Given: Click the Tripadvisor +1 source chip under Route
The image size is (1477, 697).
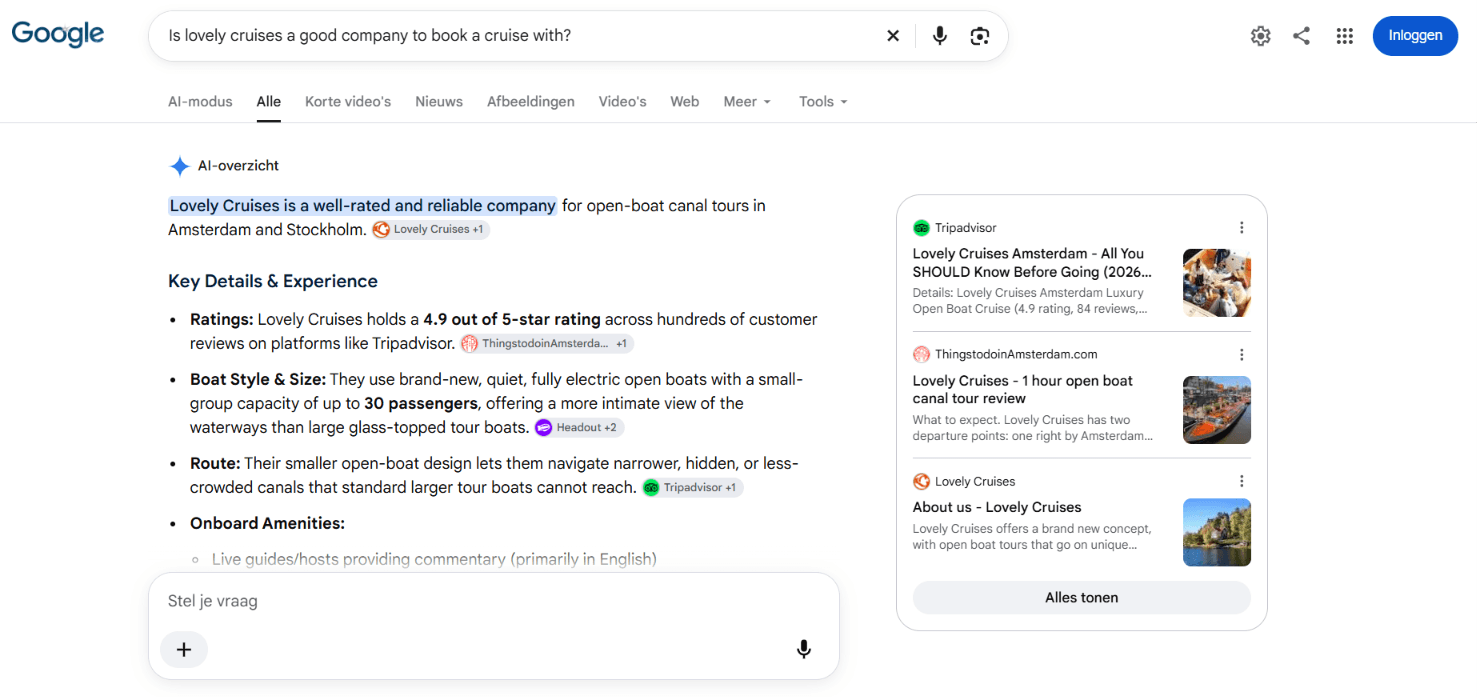Looking at the screenshot, I should click(x=692, y=488).
